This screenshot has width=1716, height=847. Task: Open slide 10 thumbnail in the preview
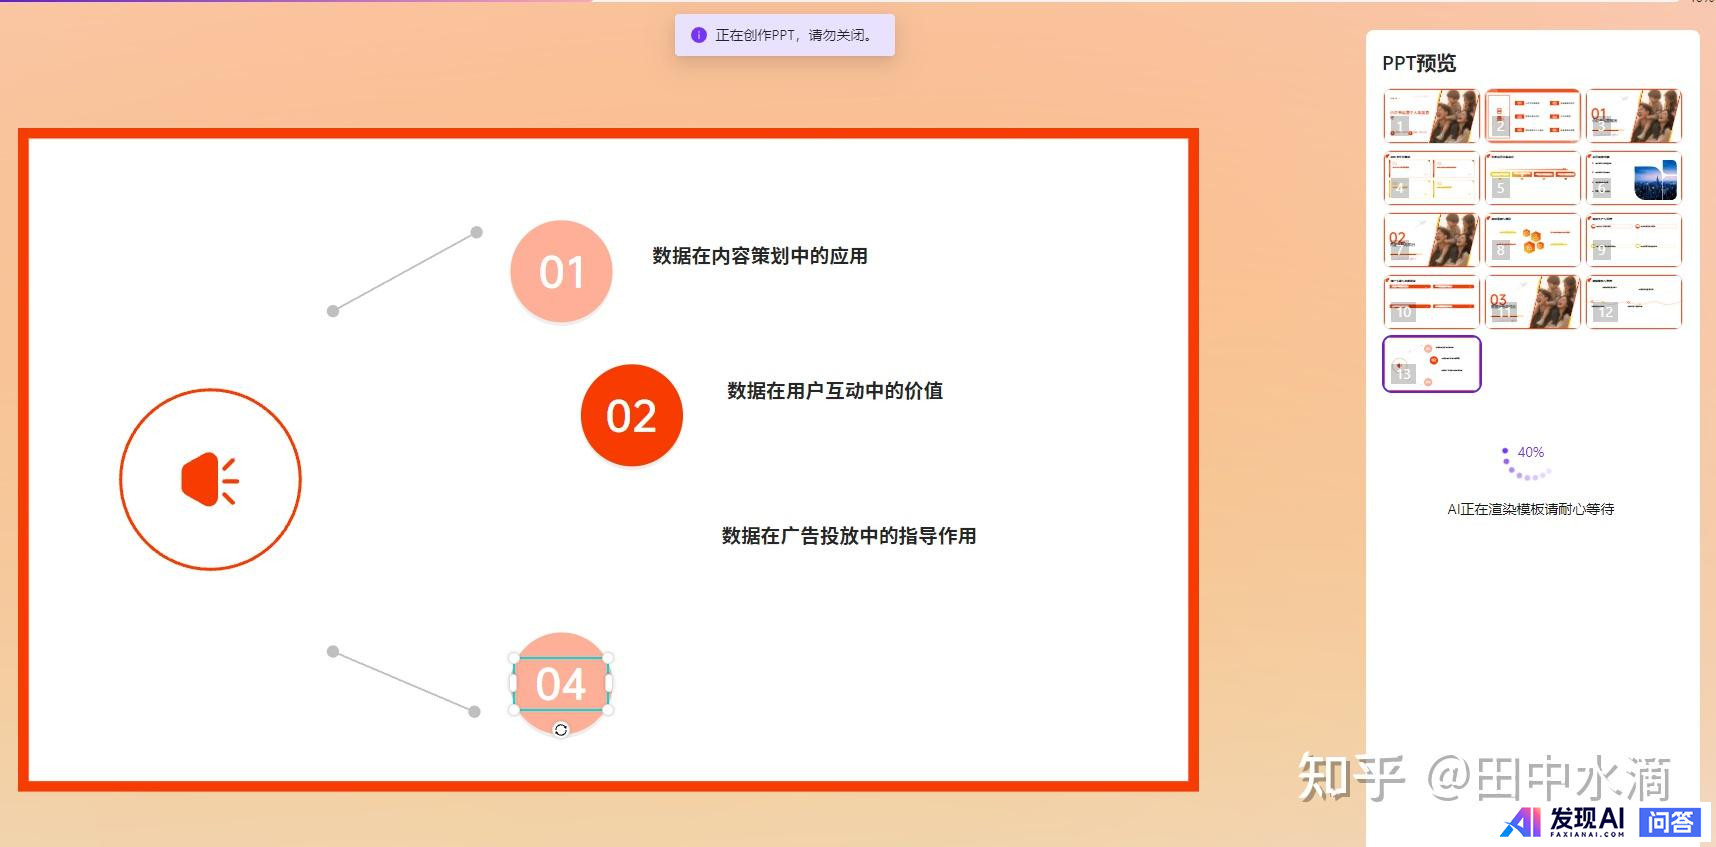click(x=1431, y=302)
